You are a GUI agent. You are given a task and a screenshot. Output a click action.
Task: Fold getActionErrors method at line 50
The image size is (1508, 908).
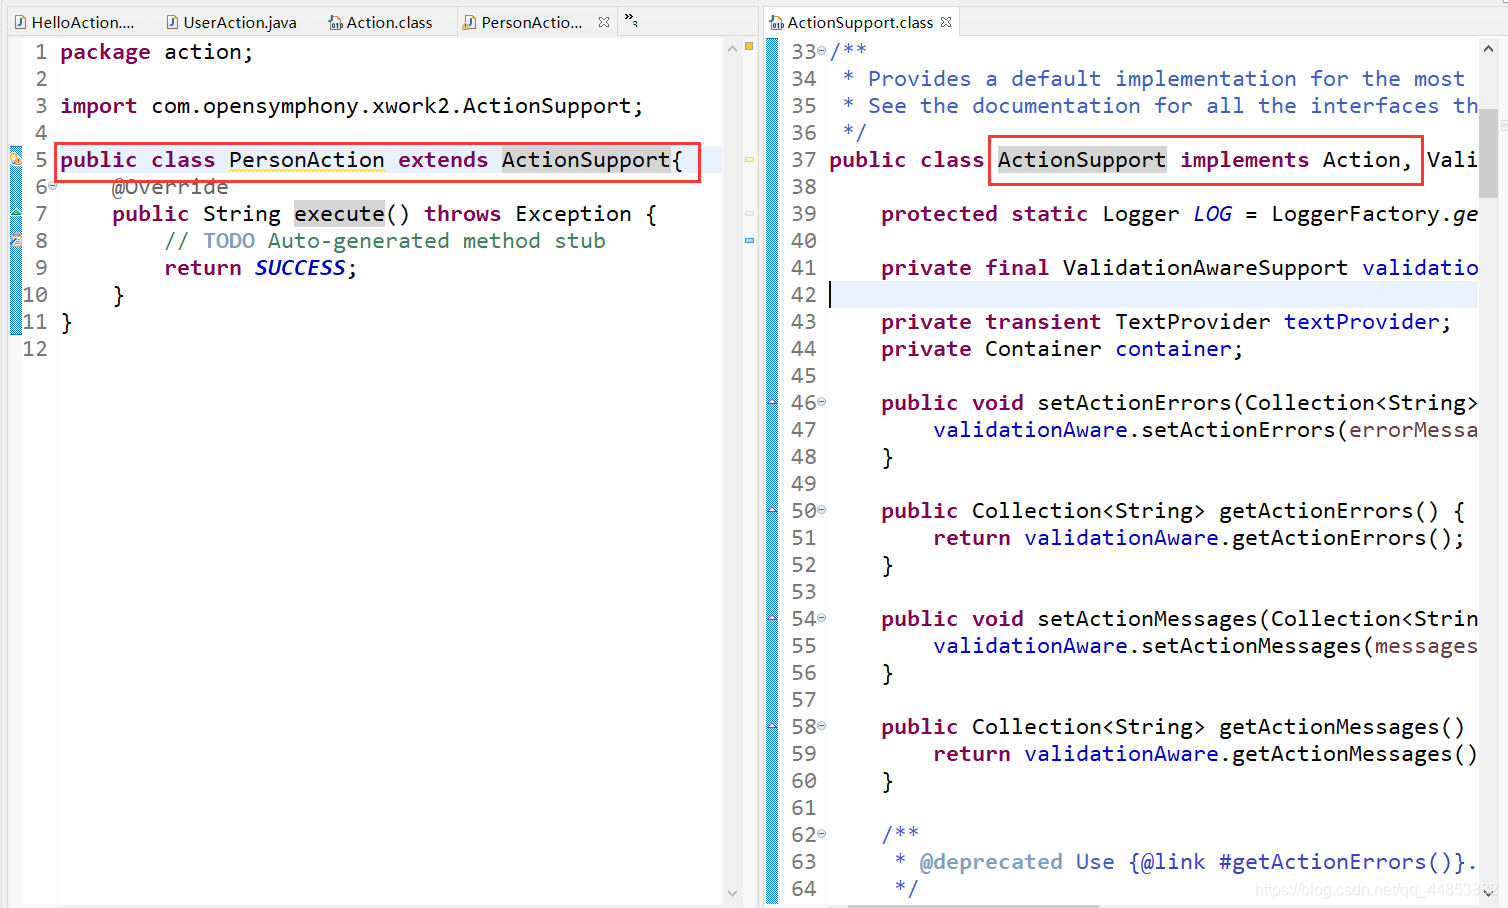[x=822, y=510]
